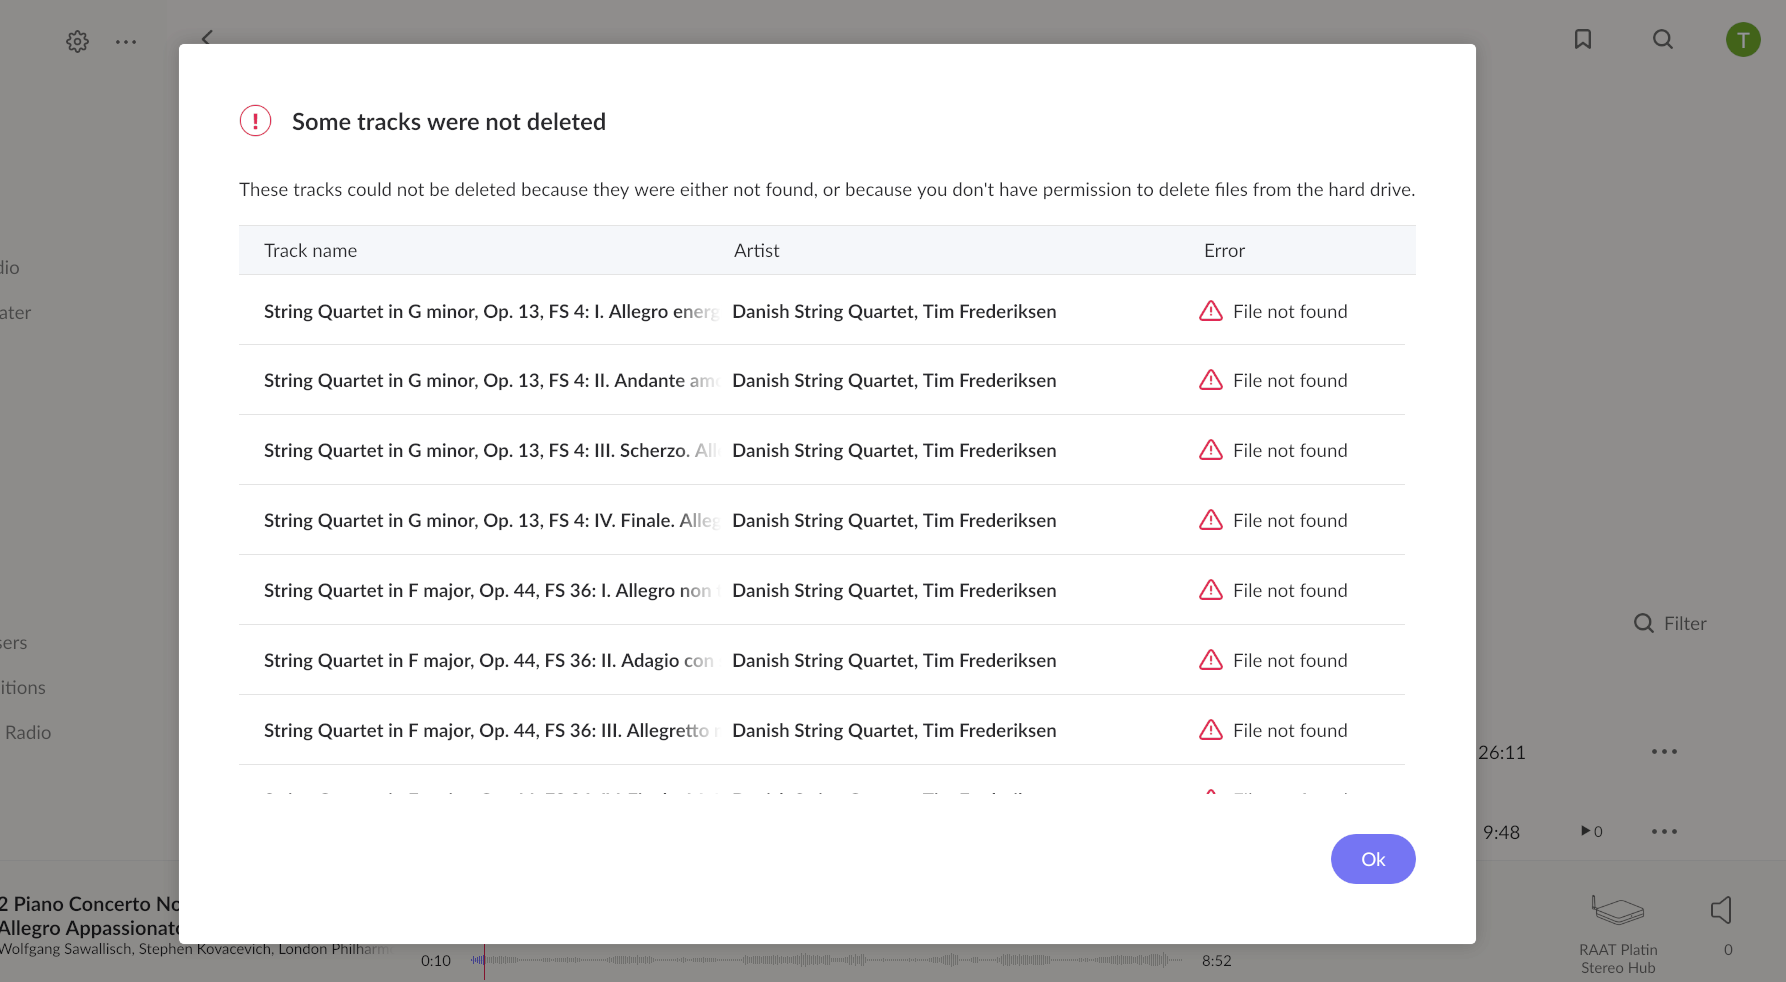1786x982 pixels.
Task: Click the Track name column header
Action: [x=310, y=251]
